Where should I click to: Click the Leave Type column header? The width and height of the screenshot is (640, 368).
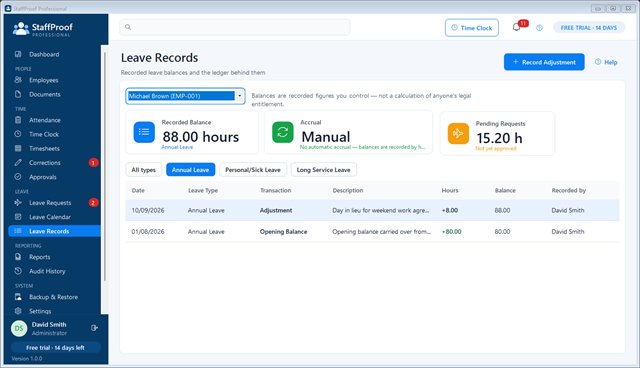coord(203,190)
